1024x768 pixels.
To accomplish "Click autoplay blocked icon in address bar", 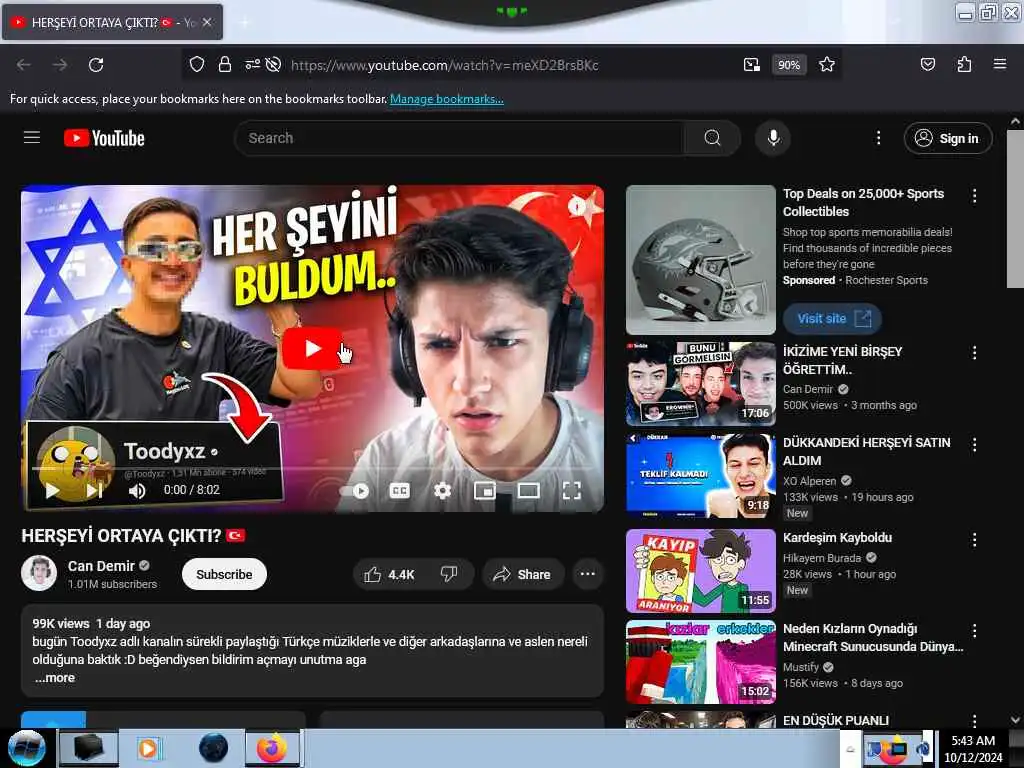I will point(274,64).
